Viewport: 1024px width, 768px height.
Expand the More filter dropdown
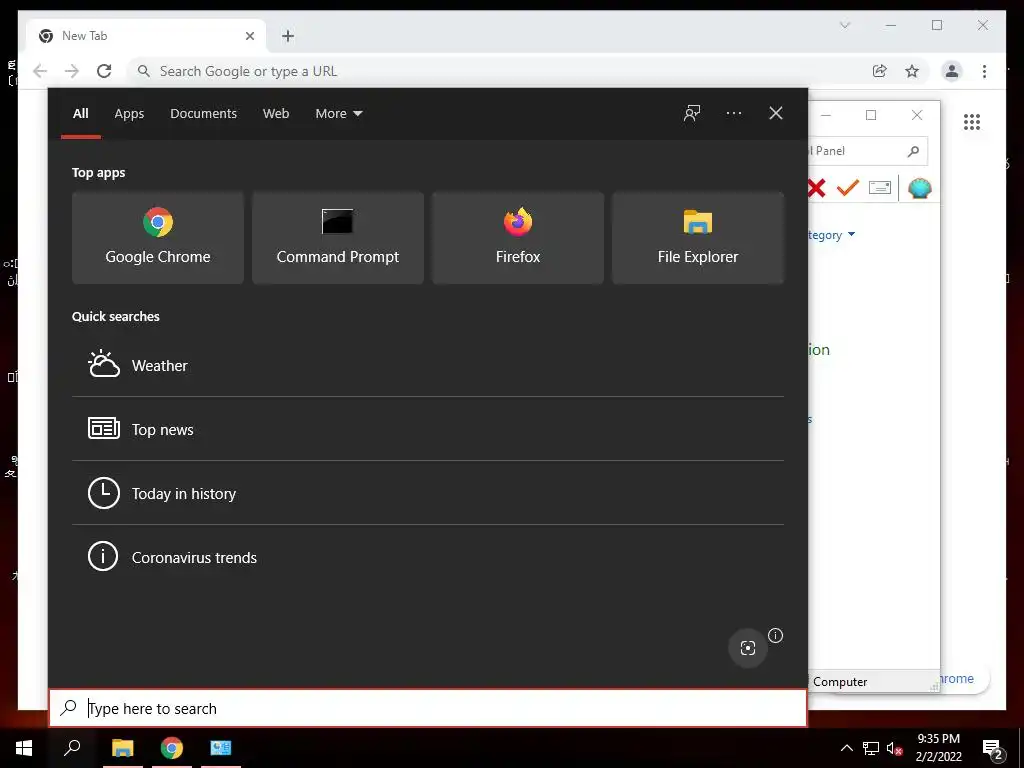pos(338,114)
